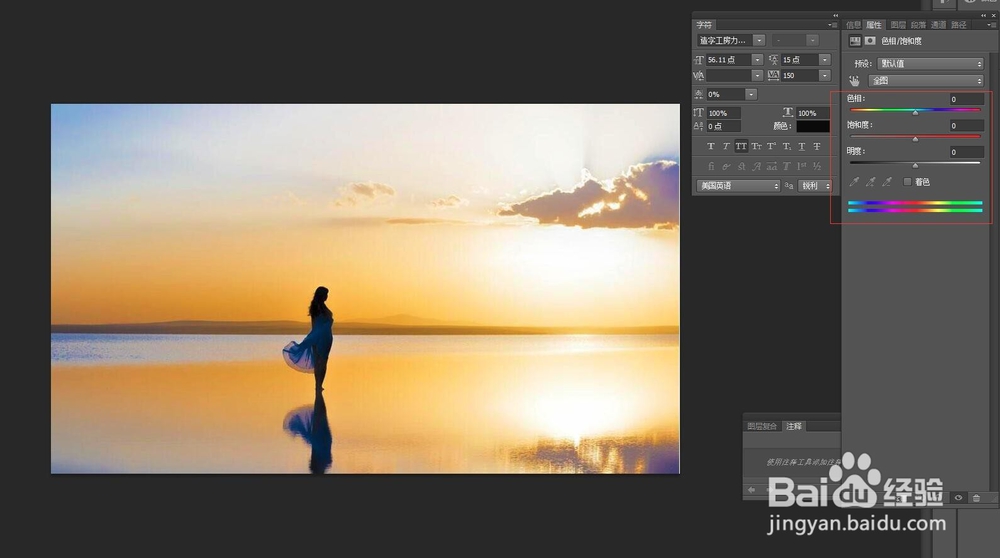Click the font size icon
This screenshot has height=558, width=1000.
pyautogui.click(x=699, y=60)
